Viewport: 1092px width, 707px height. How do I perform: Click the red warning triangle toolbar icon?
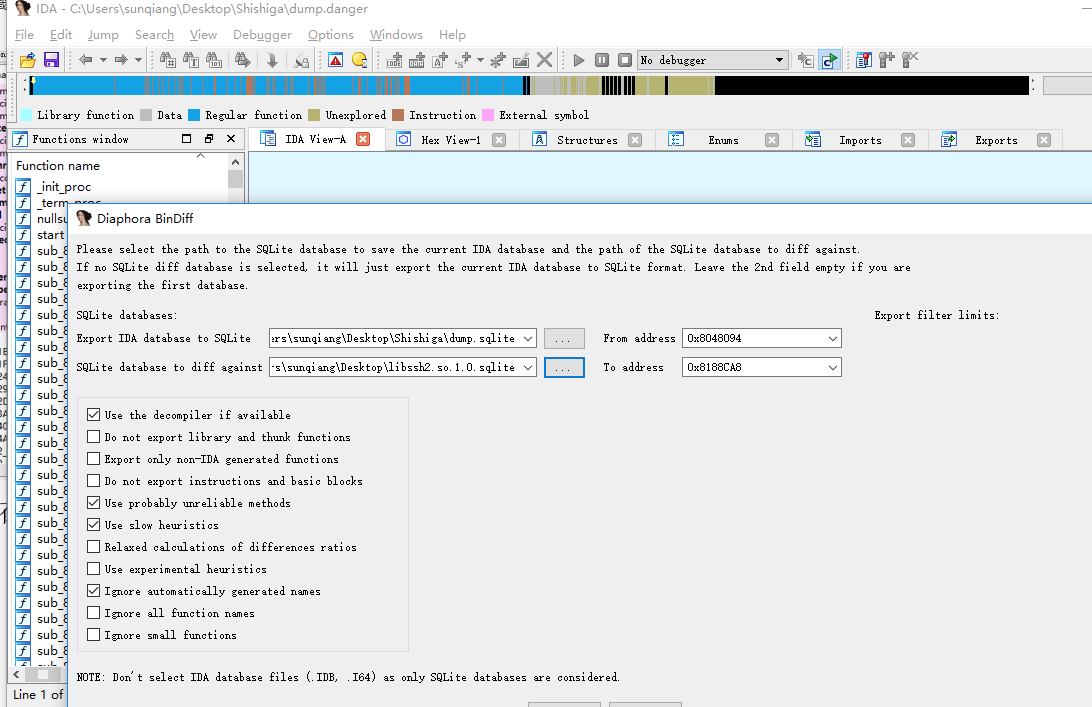pyautogui.click(x=336, y=61)
